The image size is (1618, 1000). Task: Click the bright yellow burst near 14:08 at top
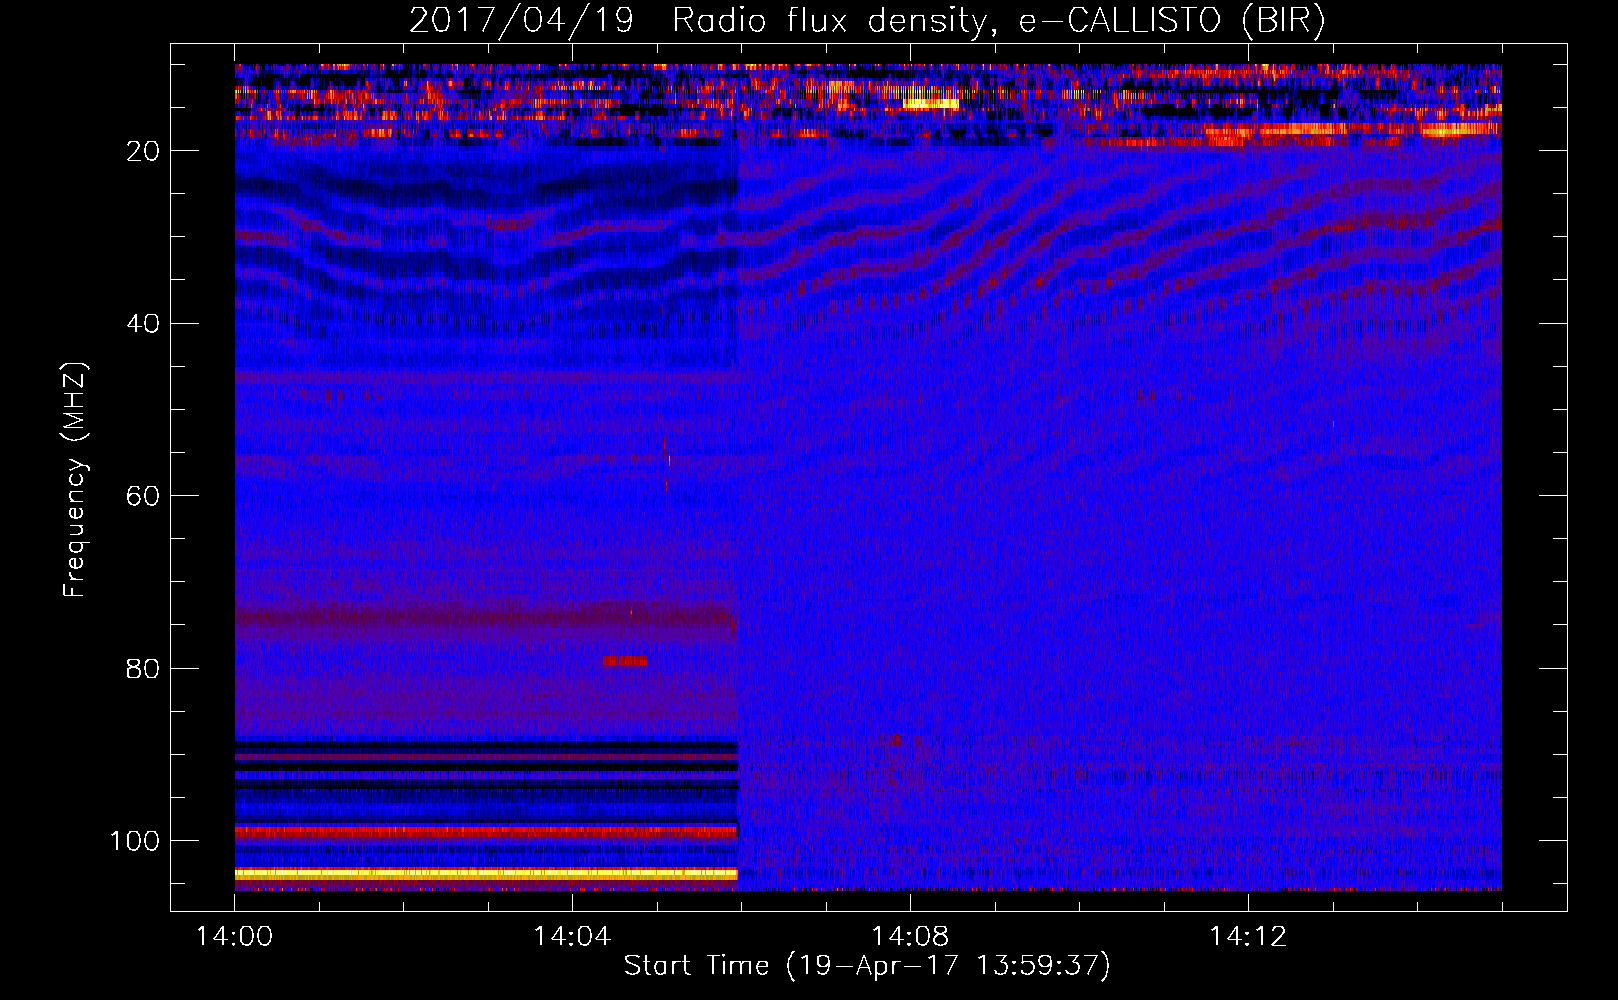pos(931,103)
